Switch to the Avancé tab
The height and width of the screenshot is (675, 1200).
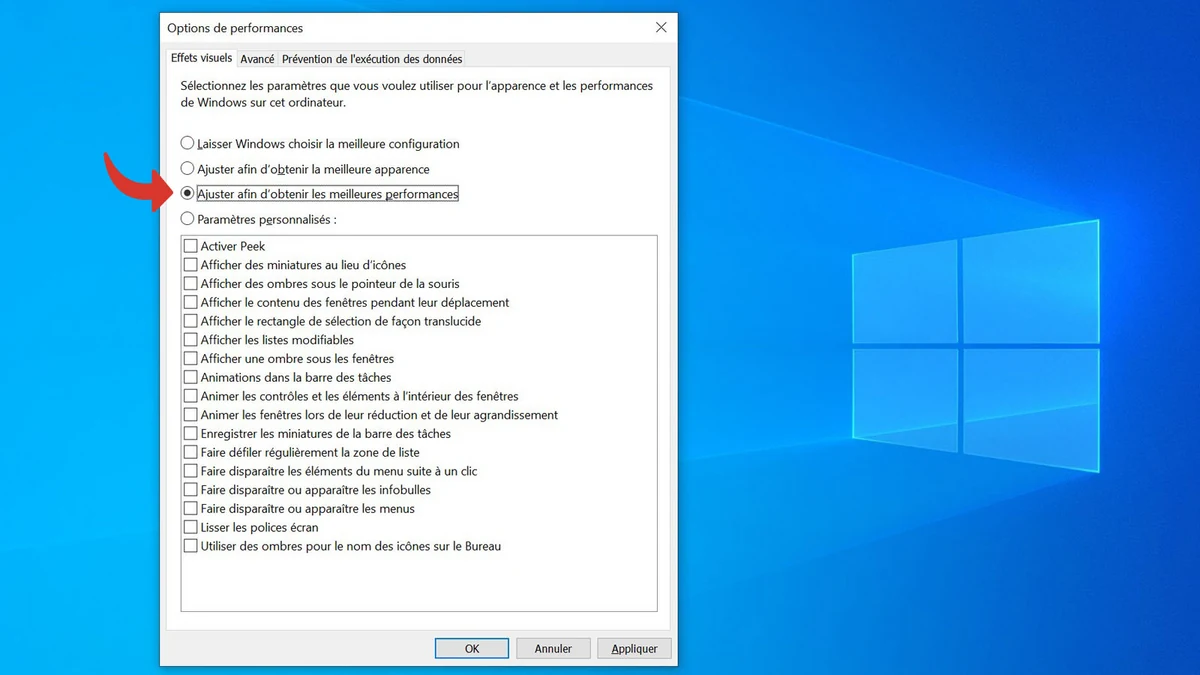[x=257, y=58]
